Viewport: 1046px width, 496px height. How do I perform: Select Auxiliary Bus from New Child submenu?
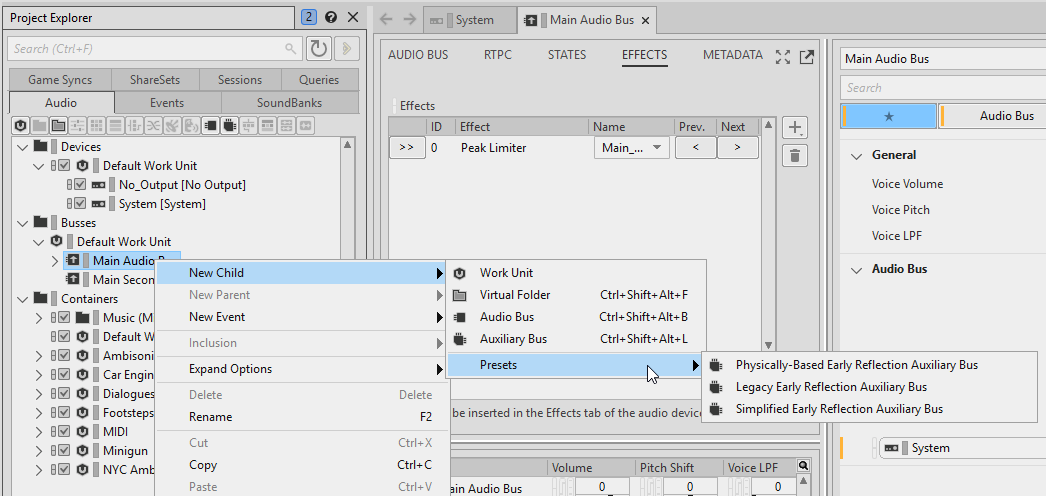513,339
